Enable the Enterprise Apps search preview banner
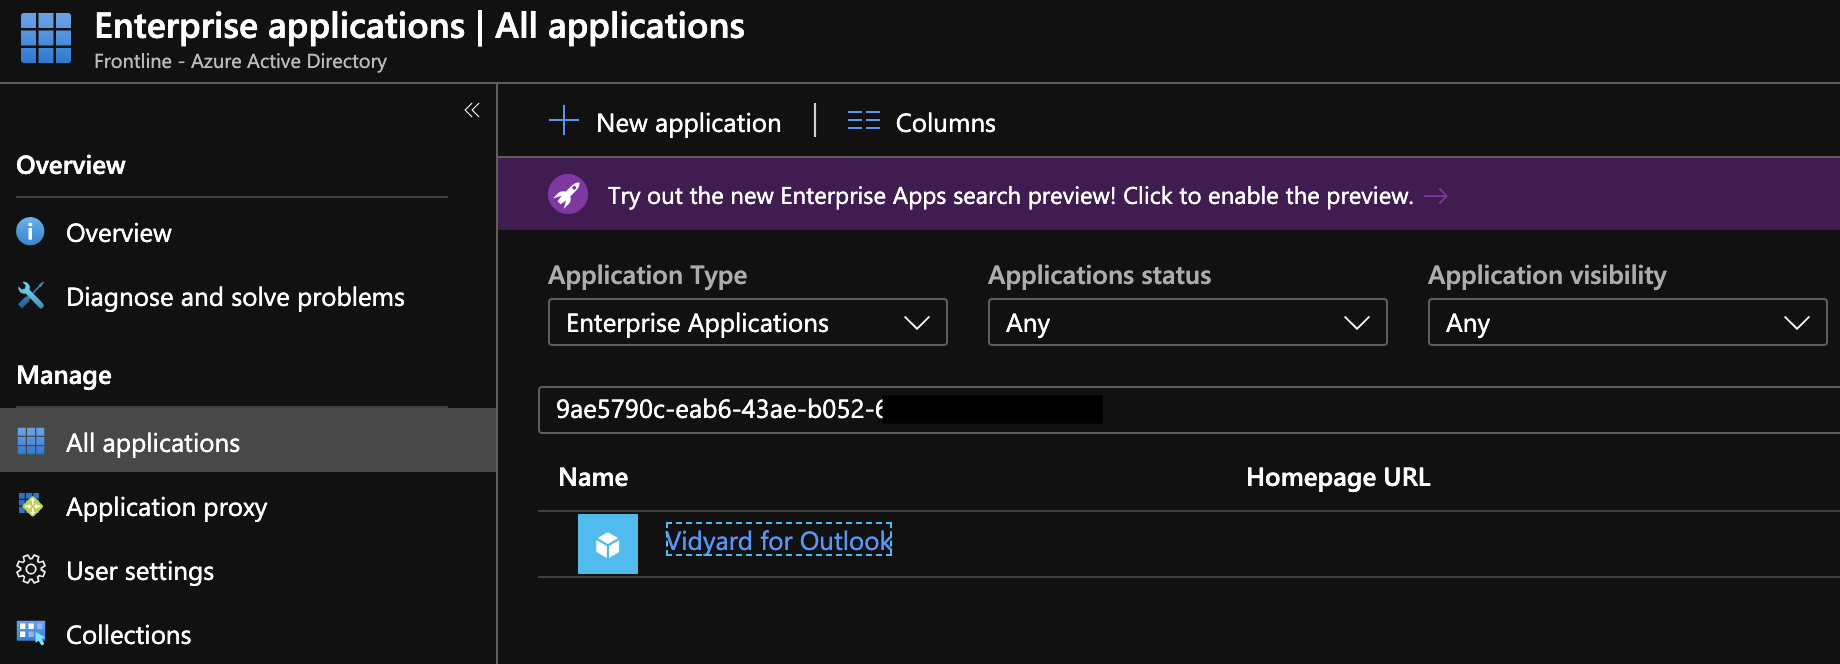The height and width of the screenshot is (664, 1840). (1169, 194)
